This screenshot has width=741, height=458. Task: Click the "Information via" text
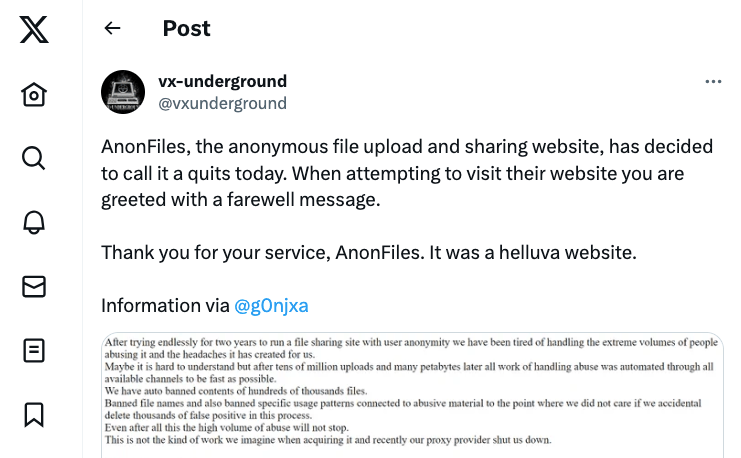tap(165, 306)
